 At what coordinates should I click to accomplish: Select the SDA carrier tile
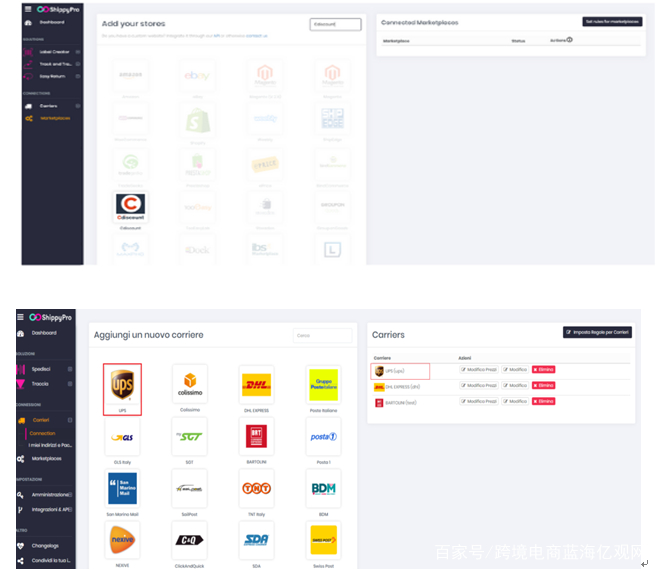[256, 540]
